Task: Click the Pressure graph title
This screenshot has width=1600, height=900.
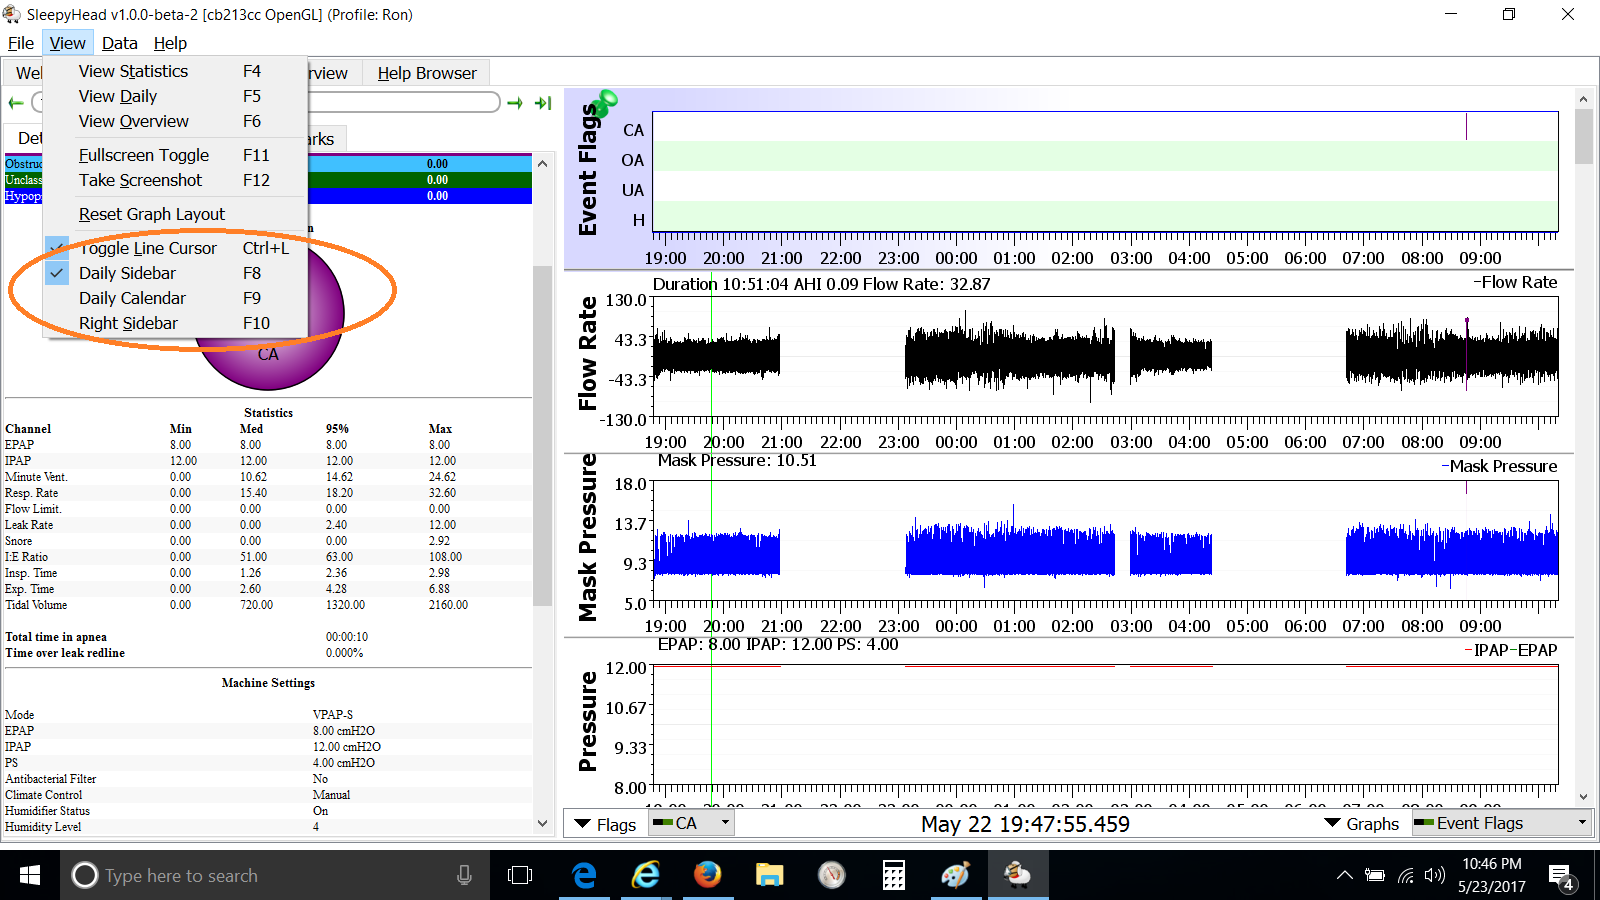Action: tap(587, 721)
